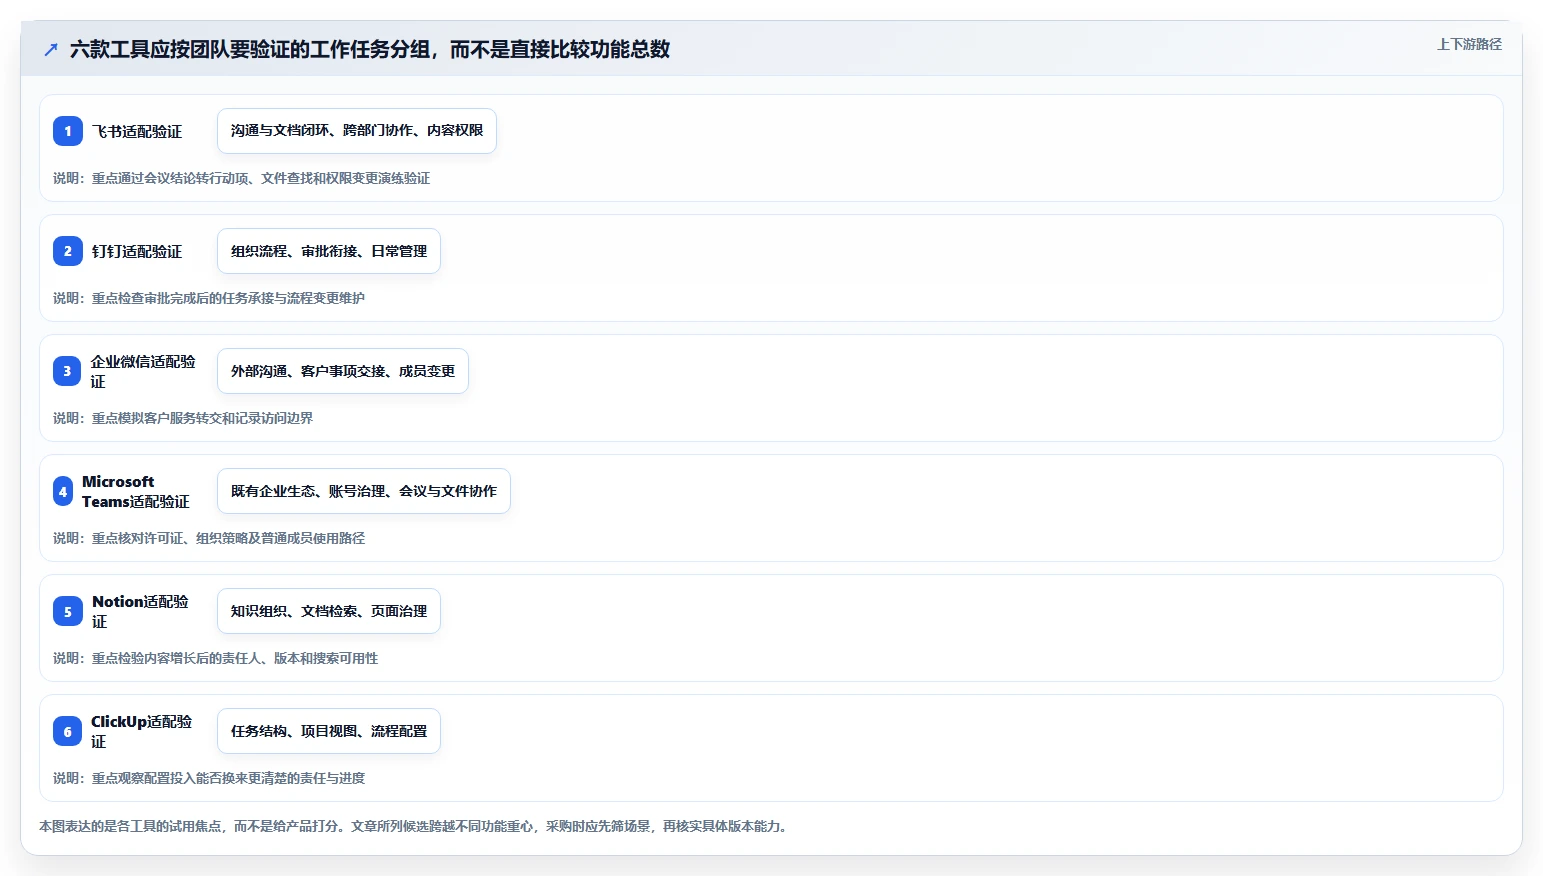Click the 上下游路径 label in header
The height and width of the screenshot is (876, 1543).
coord(1469,44)
